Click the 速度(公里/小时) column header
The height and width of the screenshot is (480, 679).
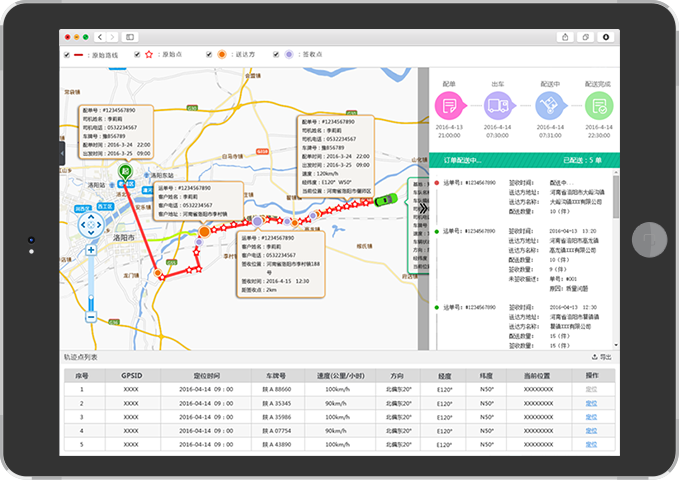(x=340, y=376)
